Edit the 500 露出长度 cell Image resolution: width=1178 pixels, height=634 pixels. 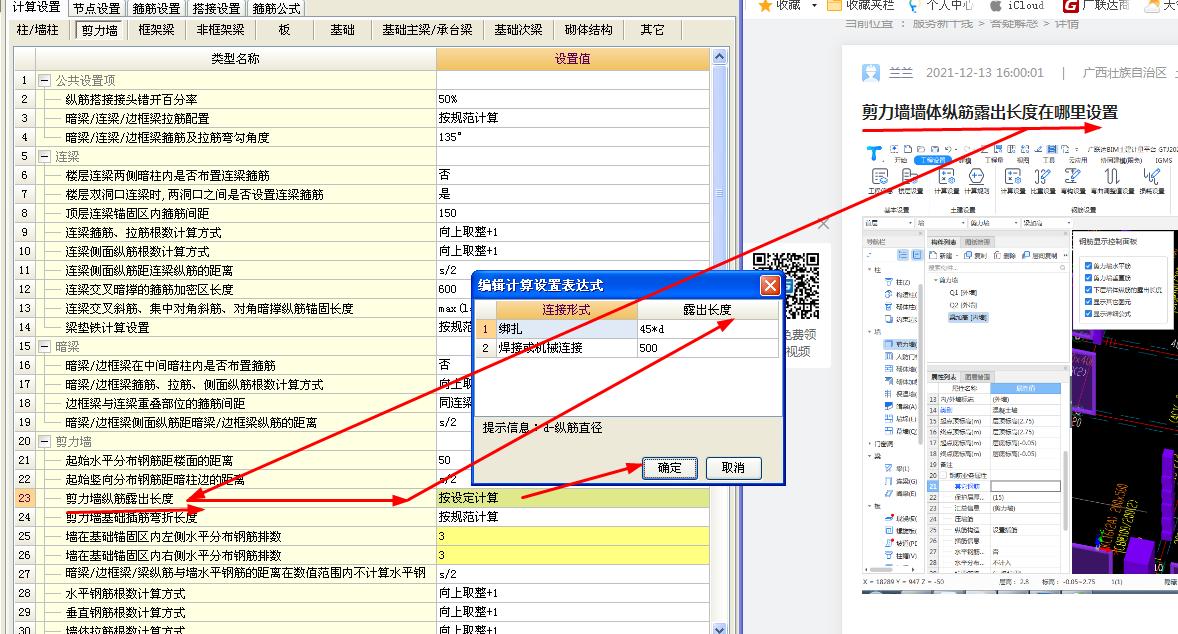[x=708, y=348]
